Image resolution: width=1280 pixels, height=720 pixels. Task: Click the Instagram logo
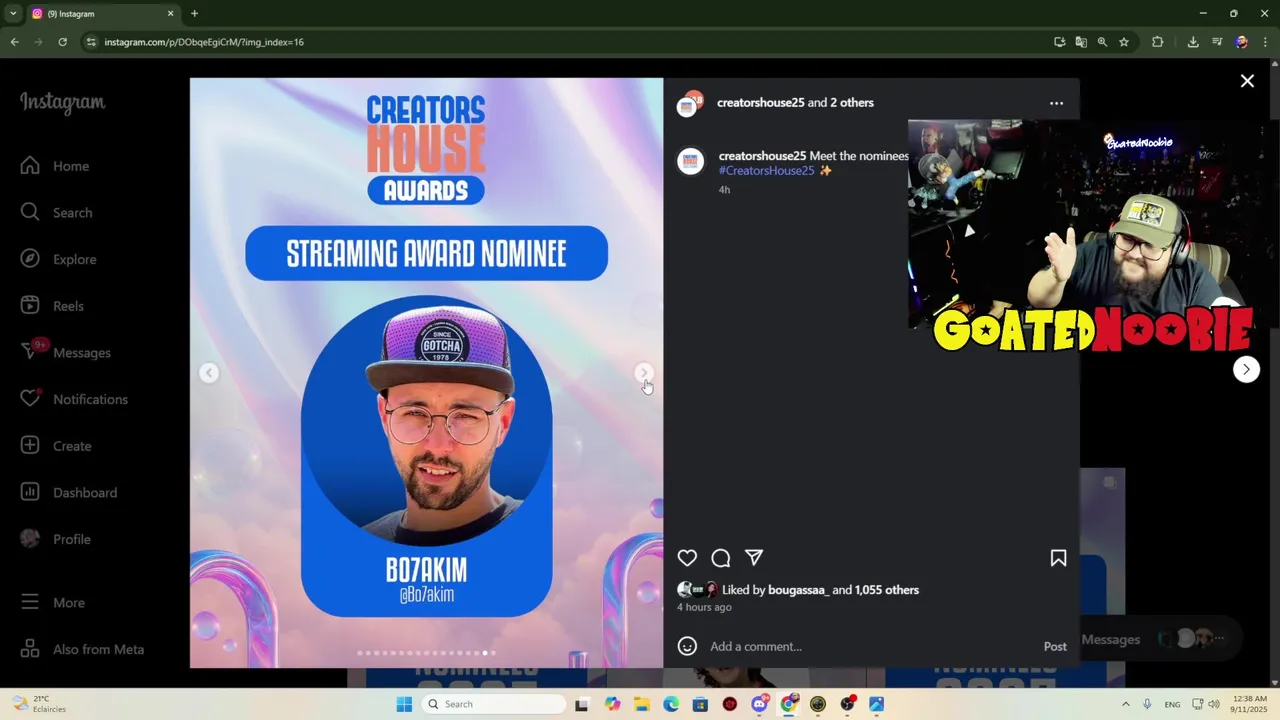point(63,103)
